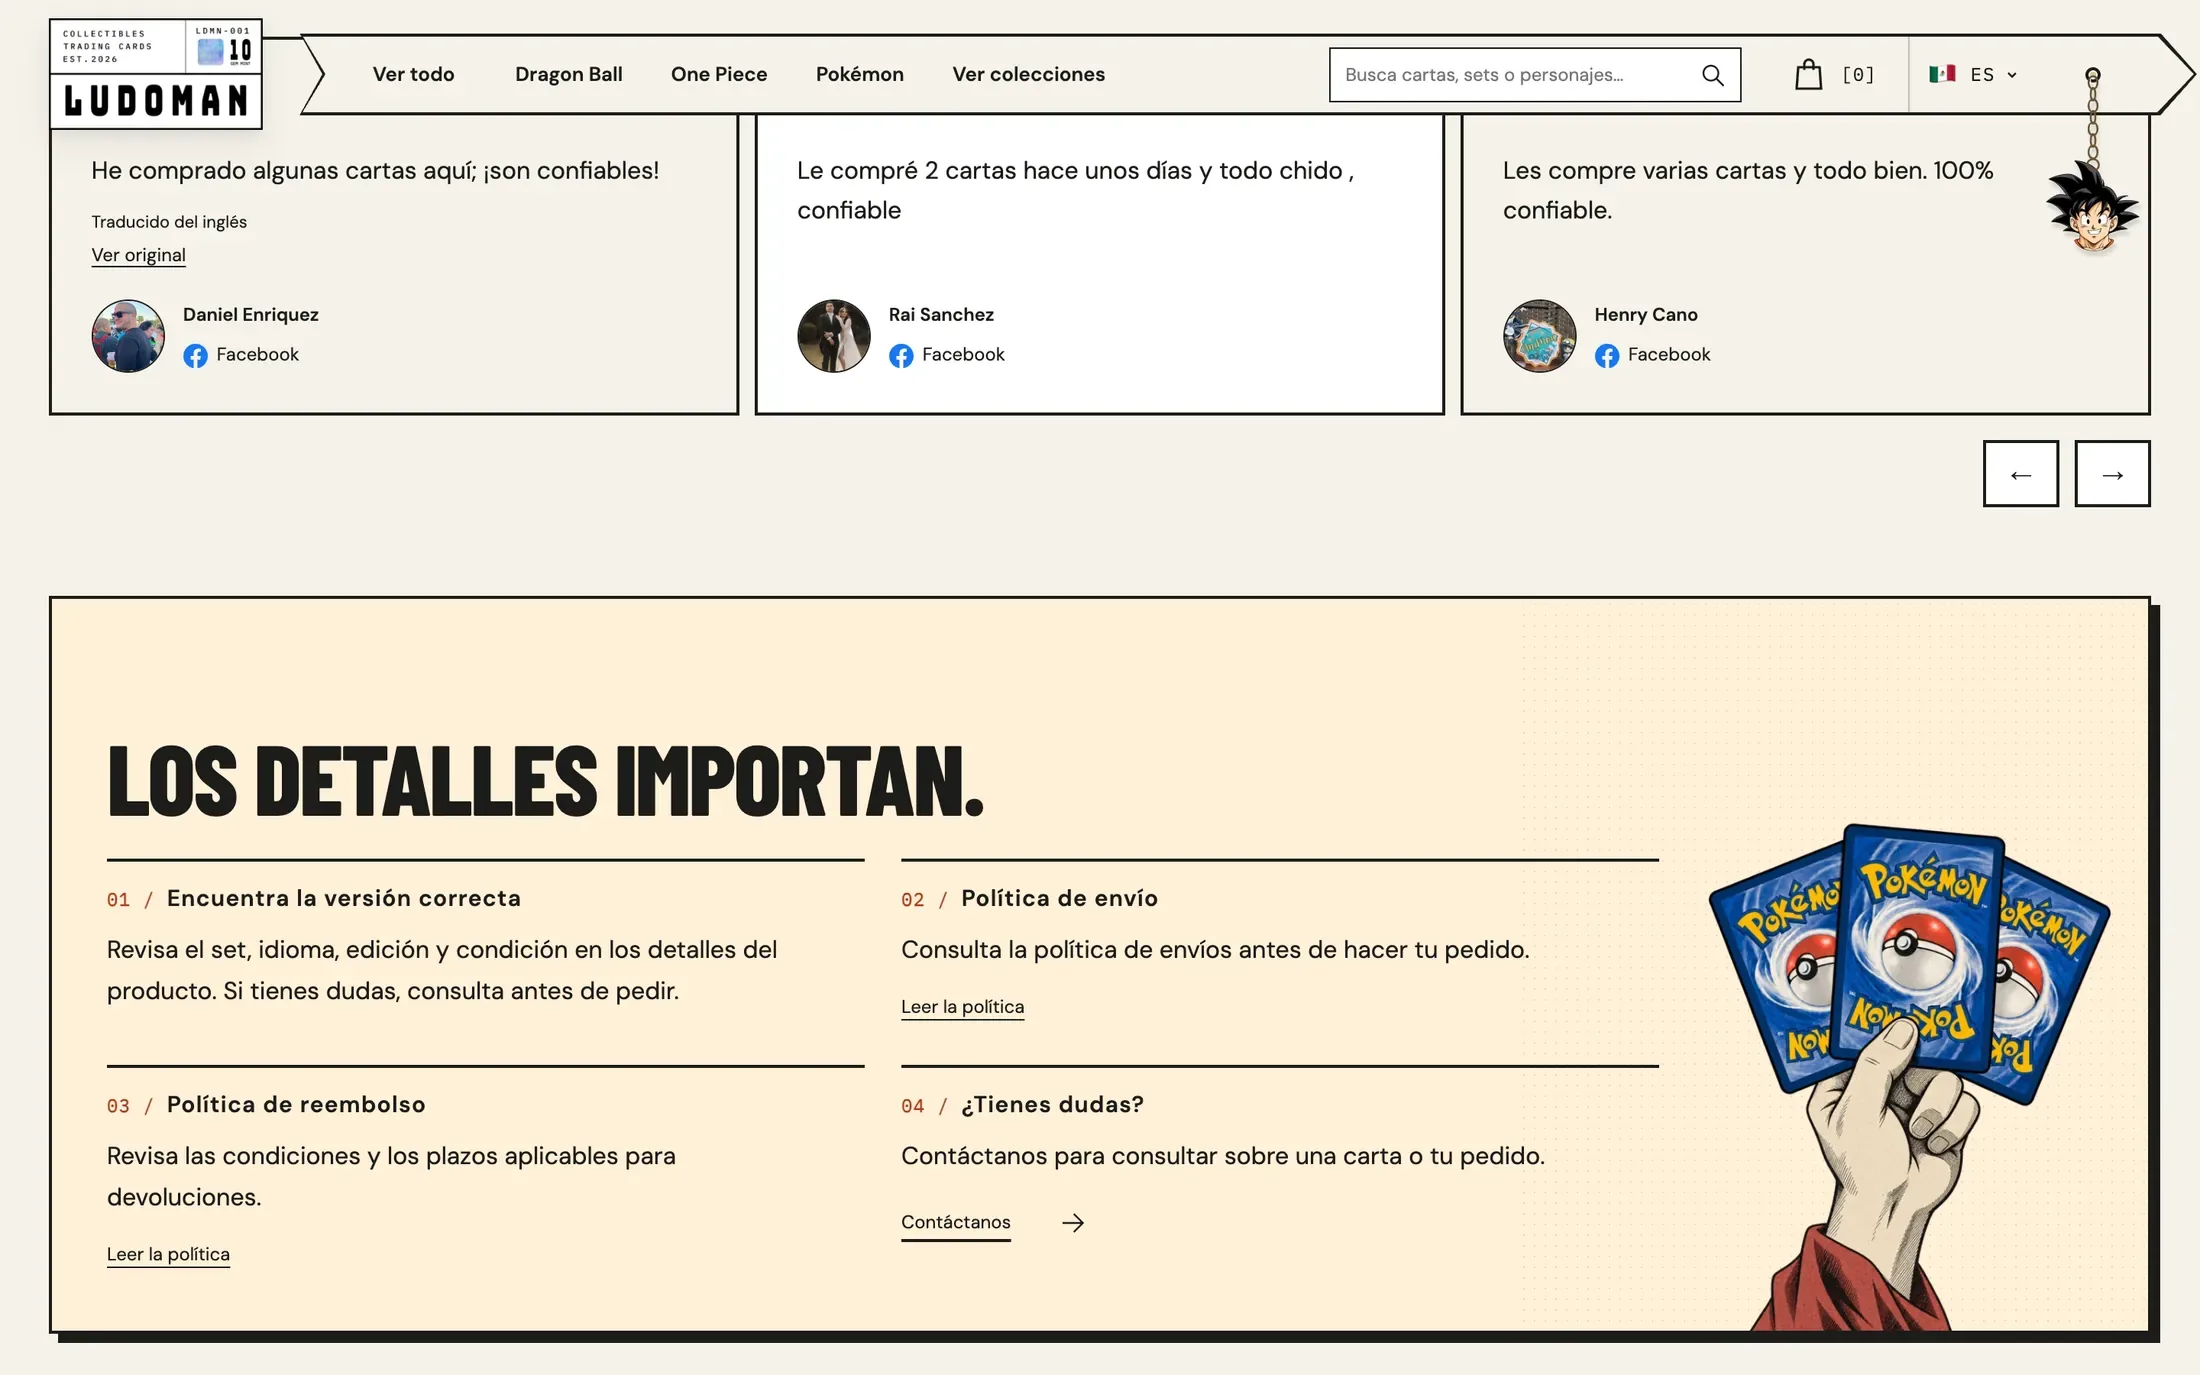Open Leer la política under Política de reembolso
Viewport: 2200px width, 1375px height.
tap(168, 1254)
